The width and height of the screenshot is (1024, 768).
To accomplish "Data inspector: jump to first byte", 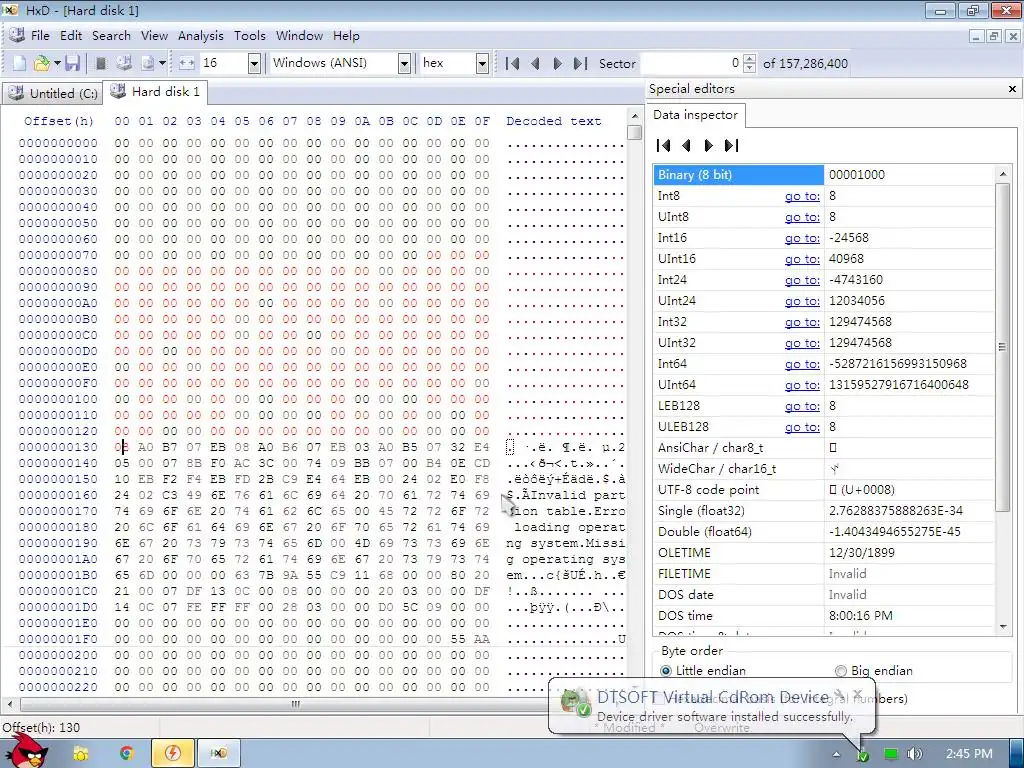I will pyautogui.click(x=664, y=146).
